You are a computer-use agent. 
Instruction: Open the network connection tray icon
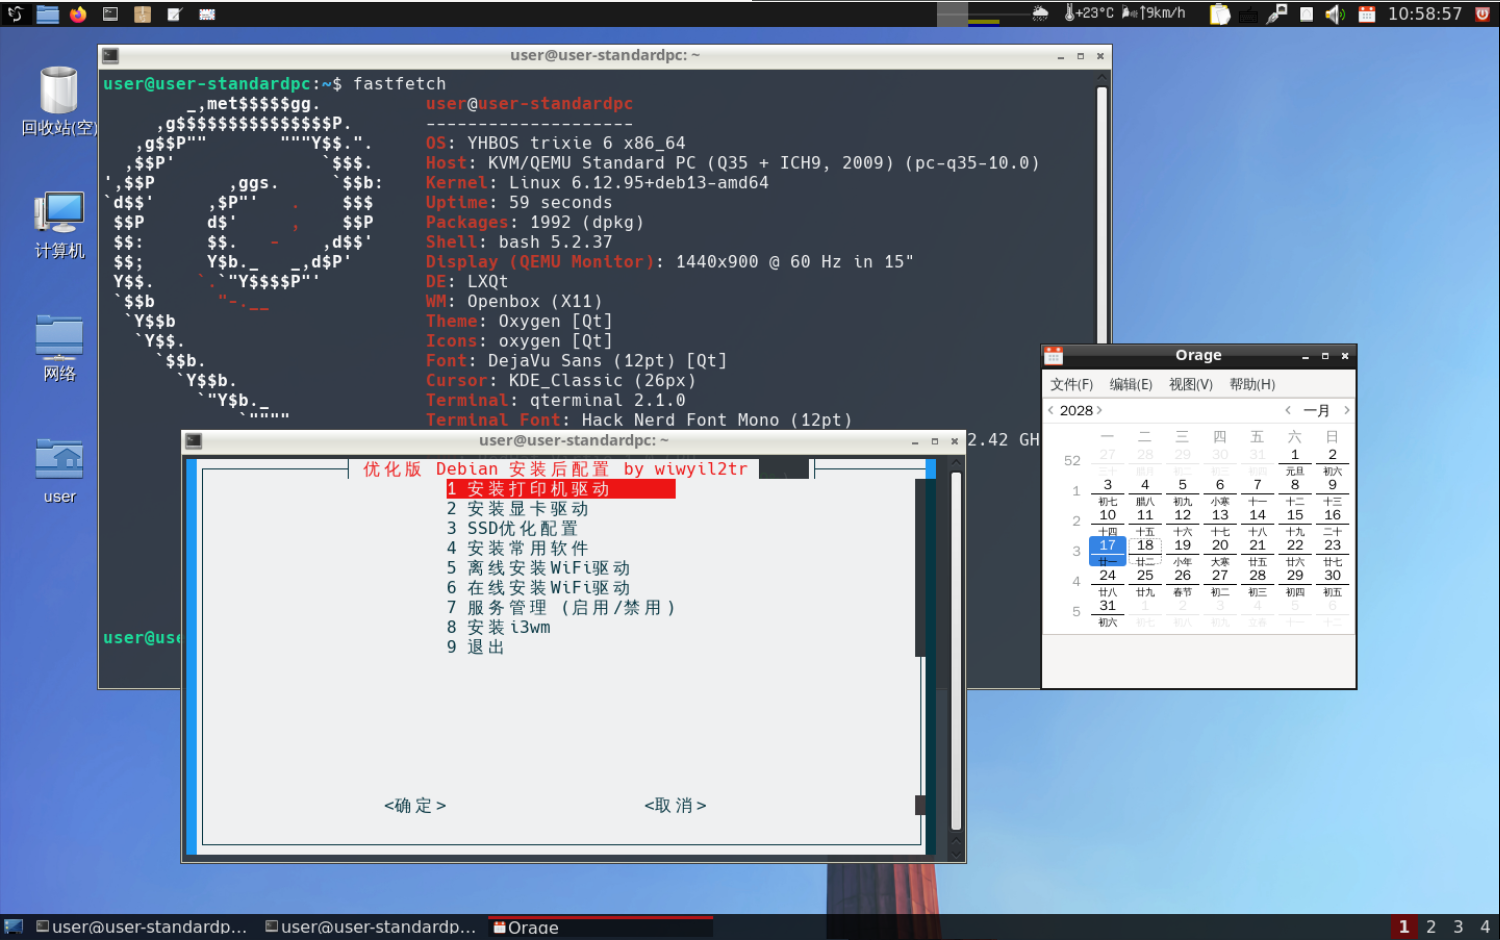click(1277, 14)
